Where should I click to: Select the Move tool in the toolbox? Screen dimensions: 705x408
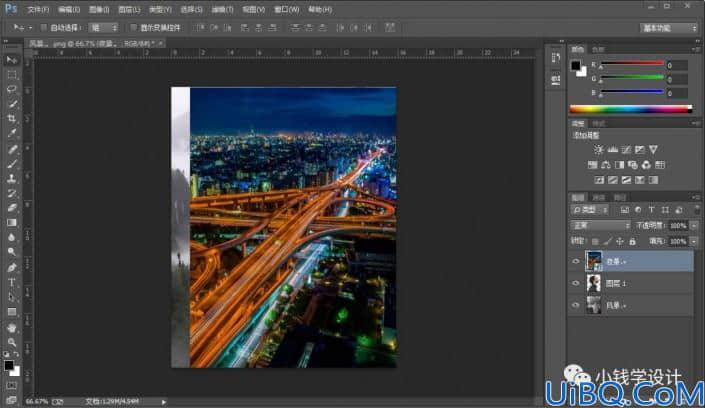point(12,60)
